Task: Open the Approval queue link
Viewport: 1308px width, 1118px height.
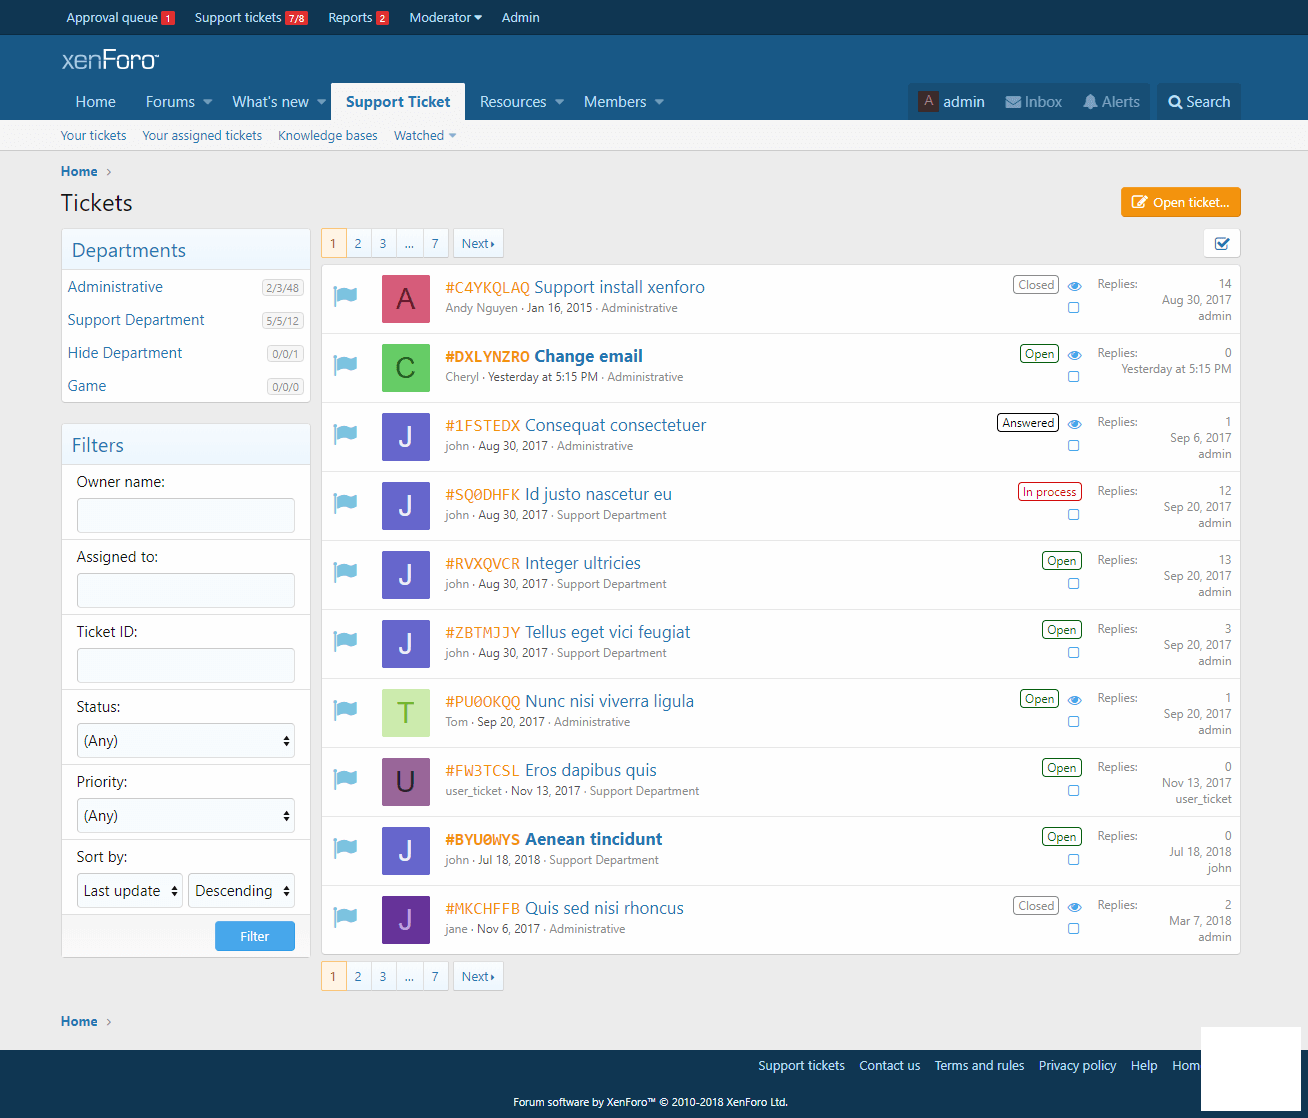Action: point(120,18)
